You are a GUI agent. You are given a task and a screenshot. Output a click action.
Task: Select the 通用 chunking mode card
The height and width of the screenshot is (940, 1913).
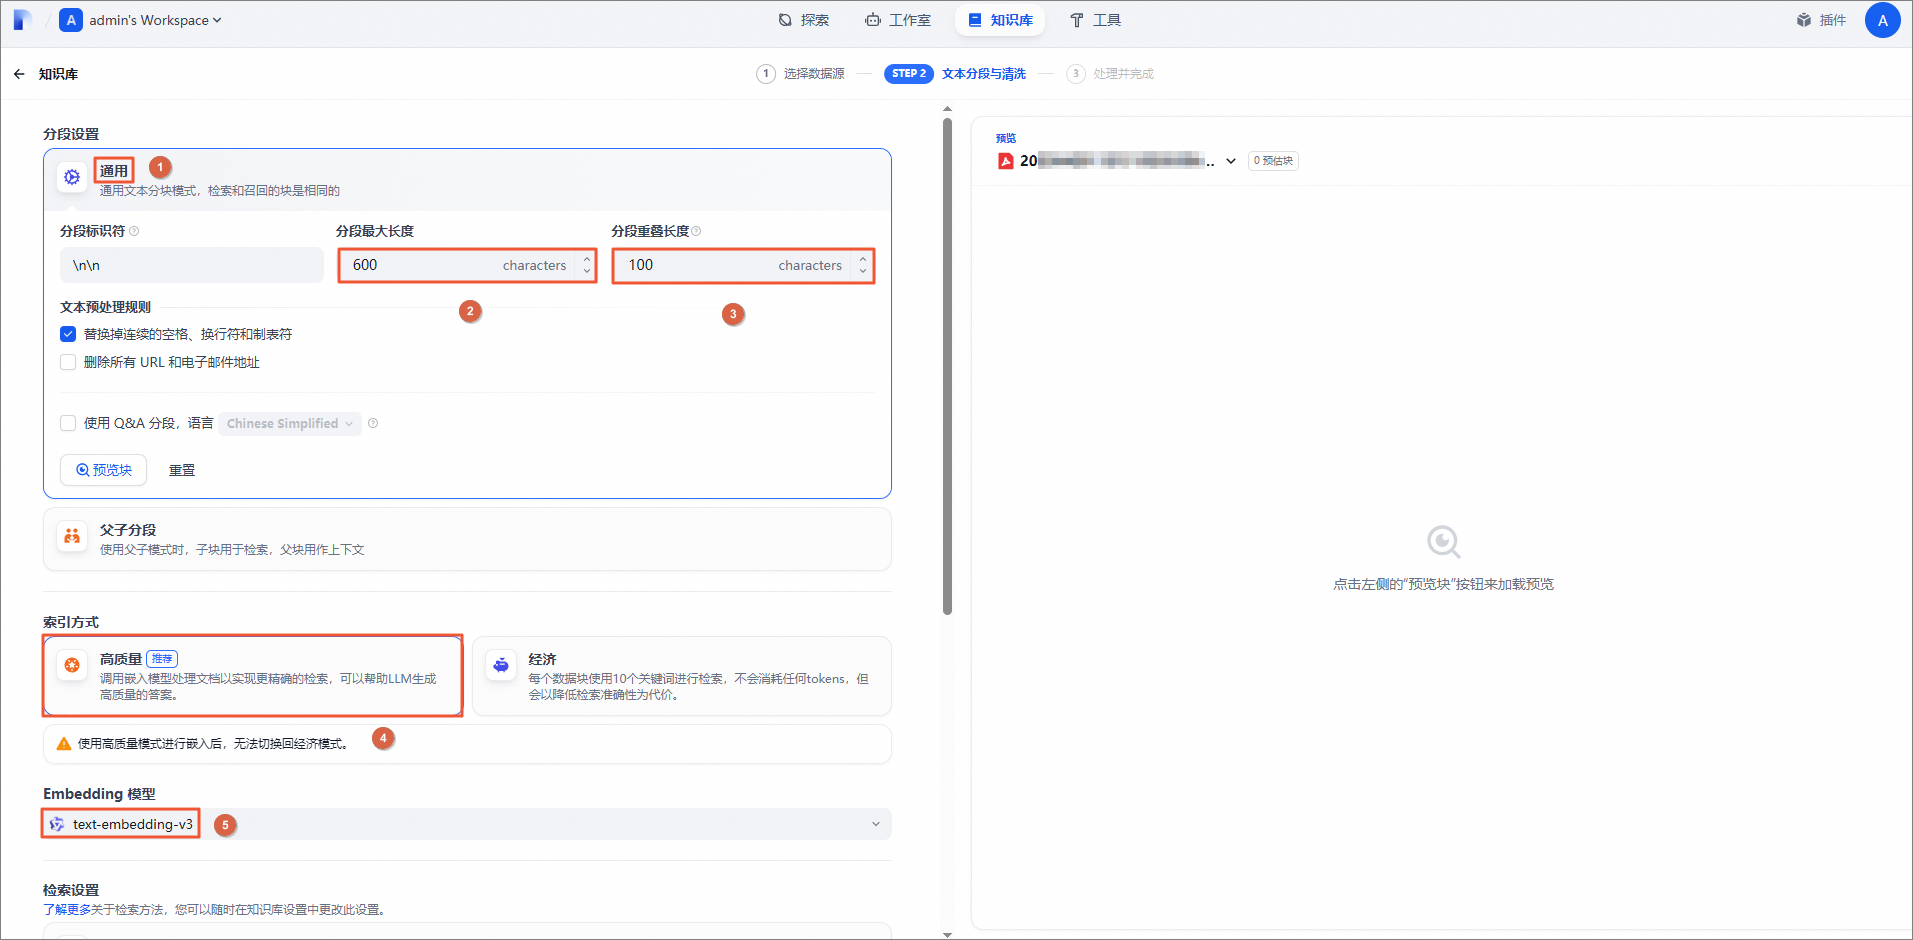point(467,180)
